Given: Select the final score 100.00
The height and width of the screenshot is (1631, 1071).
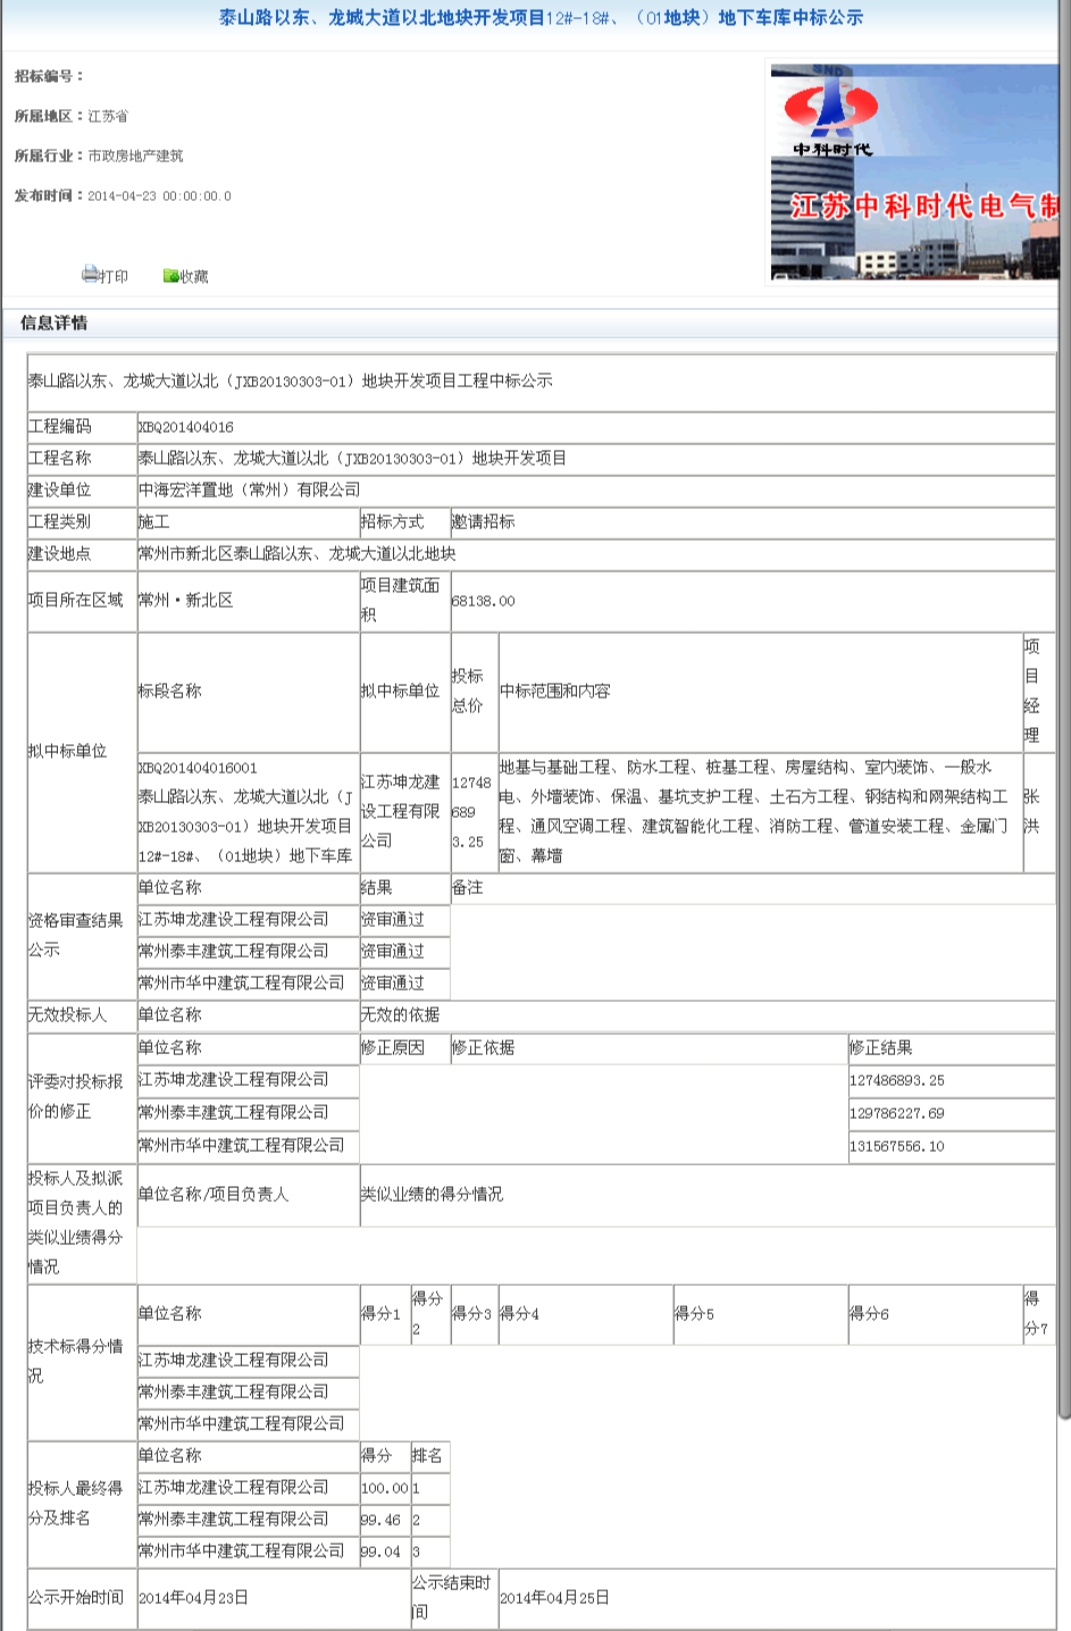Looking at the screenshot, I should [x=384, y=1489].
